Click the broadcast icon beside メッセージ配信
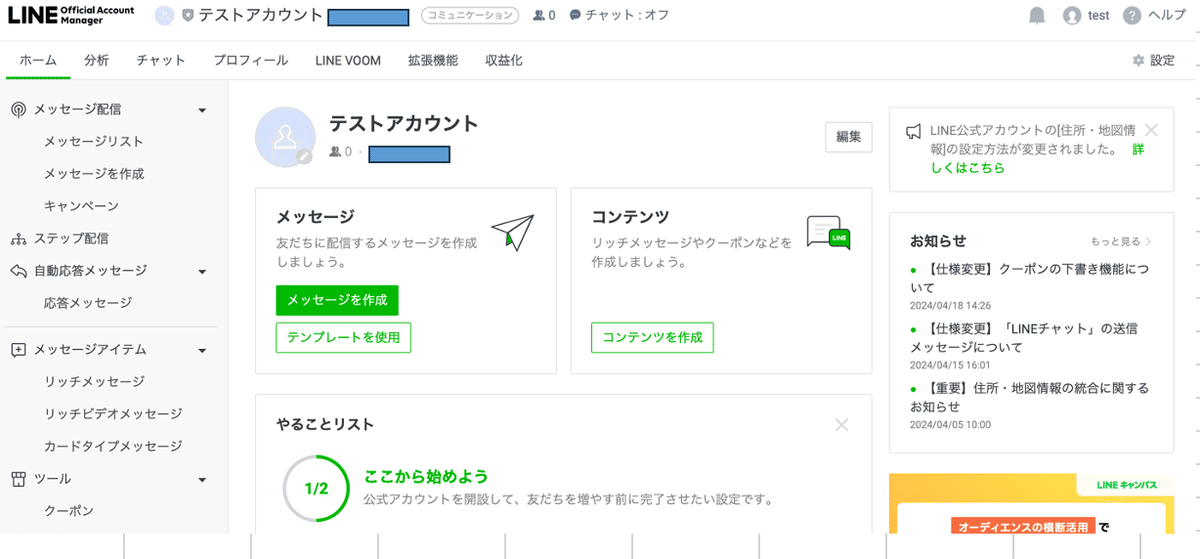Image resolution: width=1200 pixels, height=559 pixels. 18,110
